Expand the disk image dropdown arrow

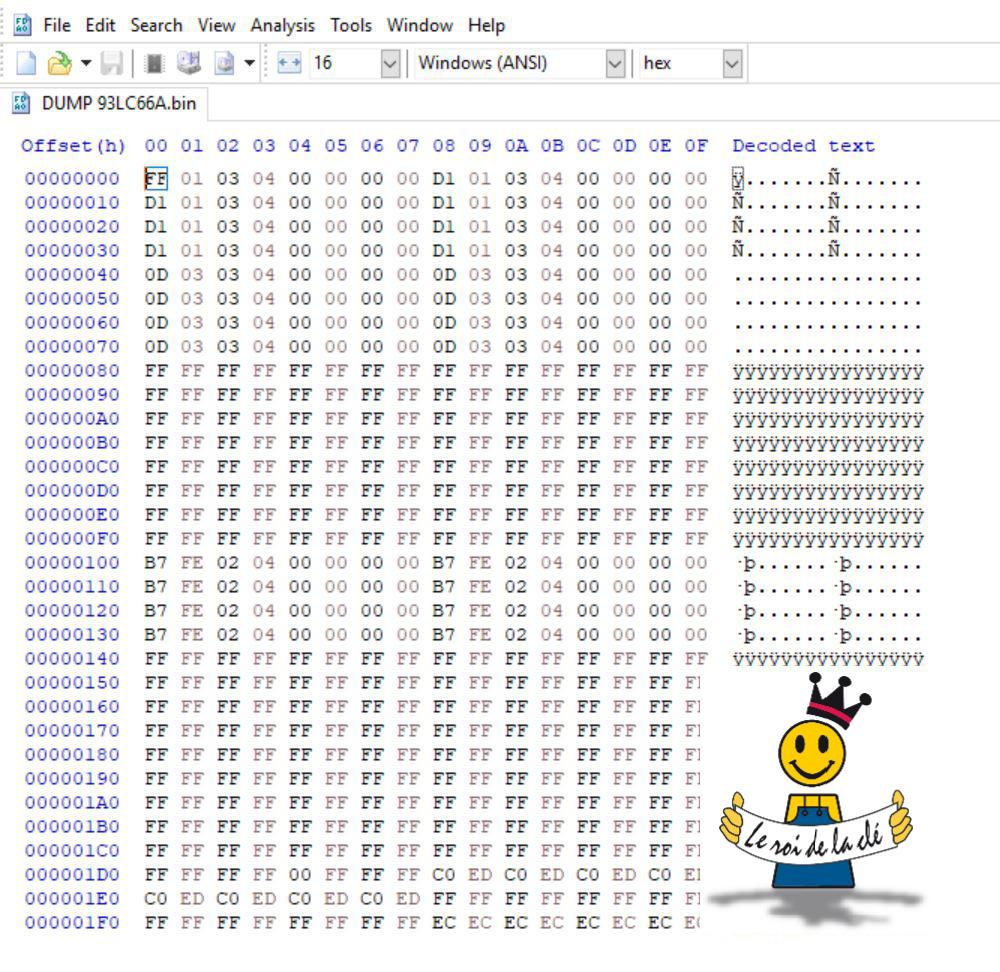(248, 64)
